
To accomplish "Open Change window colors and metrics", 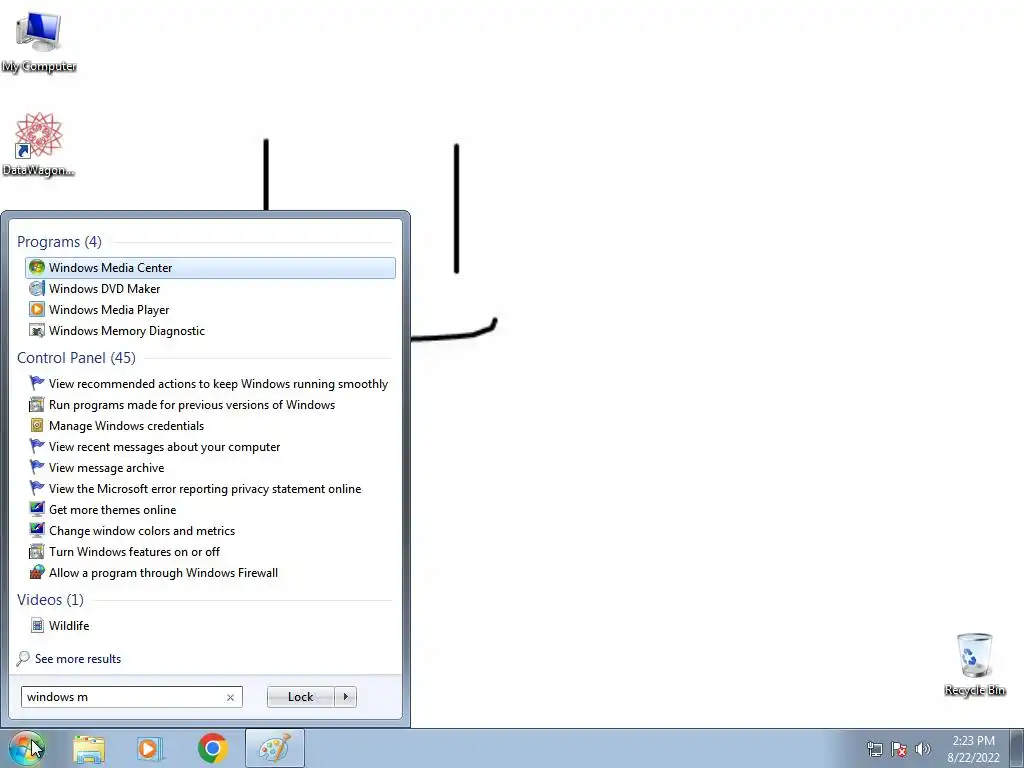I will click(x=210, y=530).
